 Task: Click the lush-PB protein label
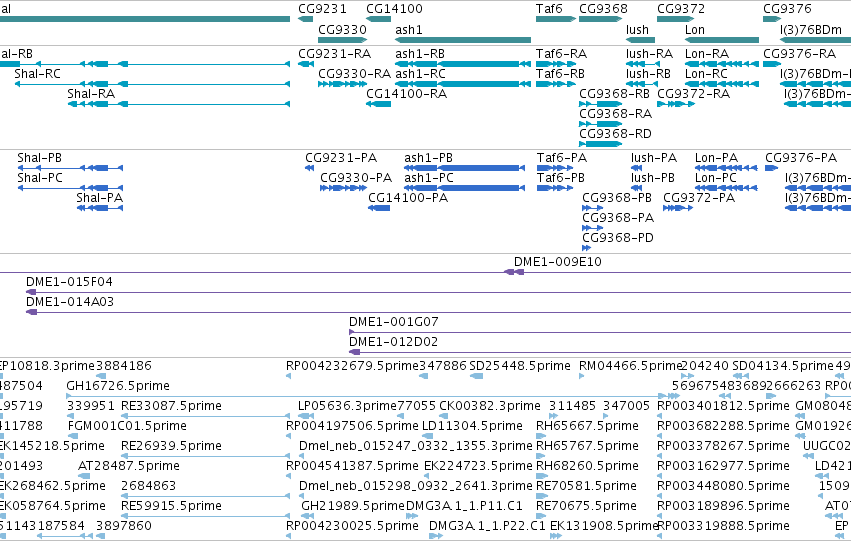point(652,178)
